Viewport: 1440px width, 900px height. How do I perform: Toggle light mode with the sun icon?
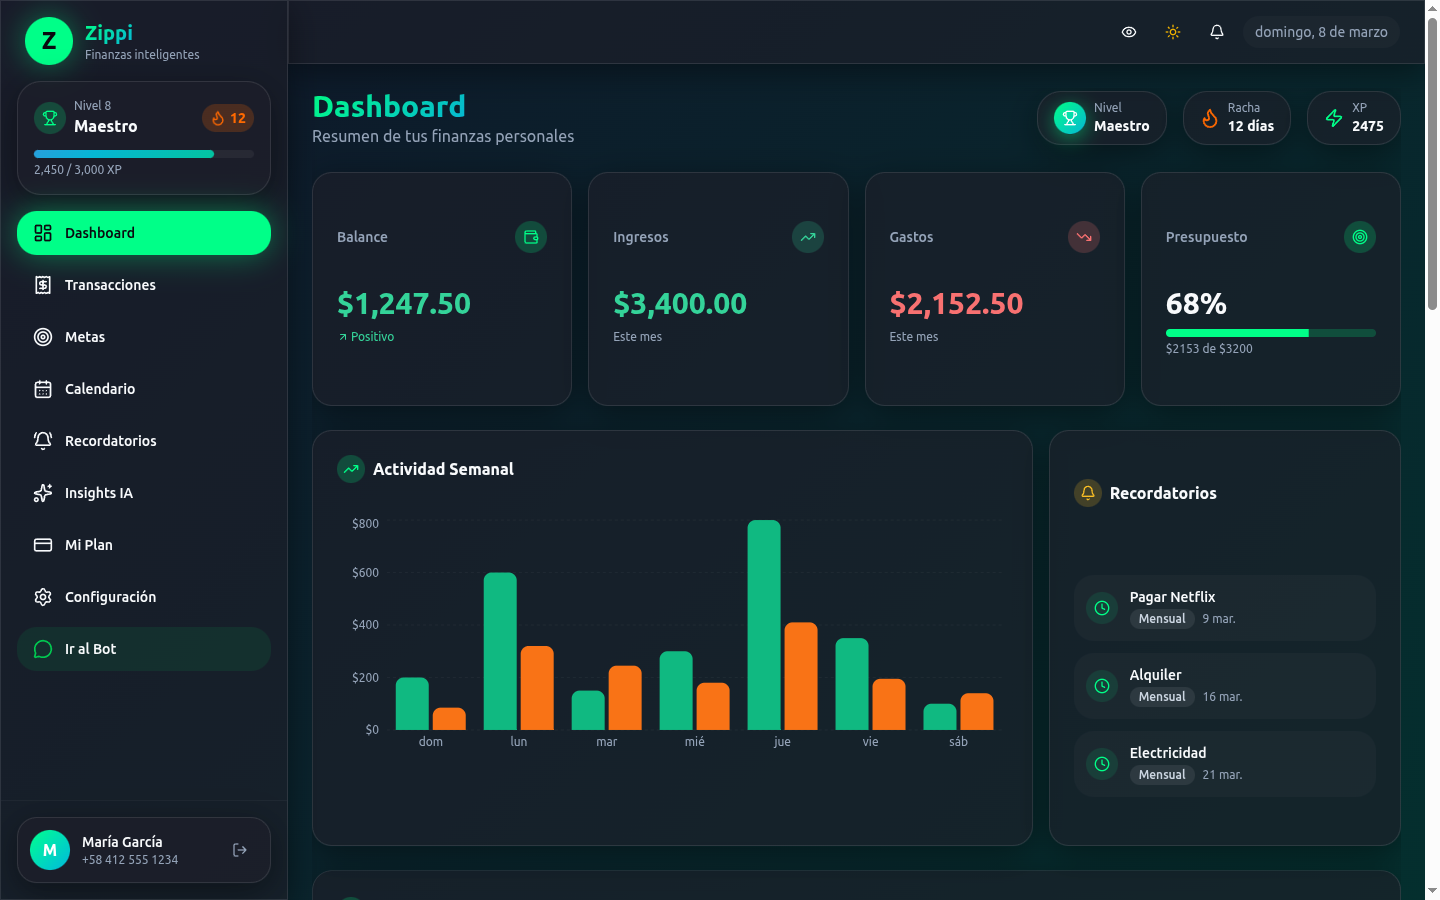pos(1172,32)
